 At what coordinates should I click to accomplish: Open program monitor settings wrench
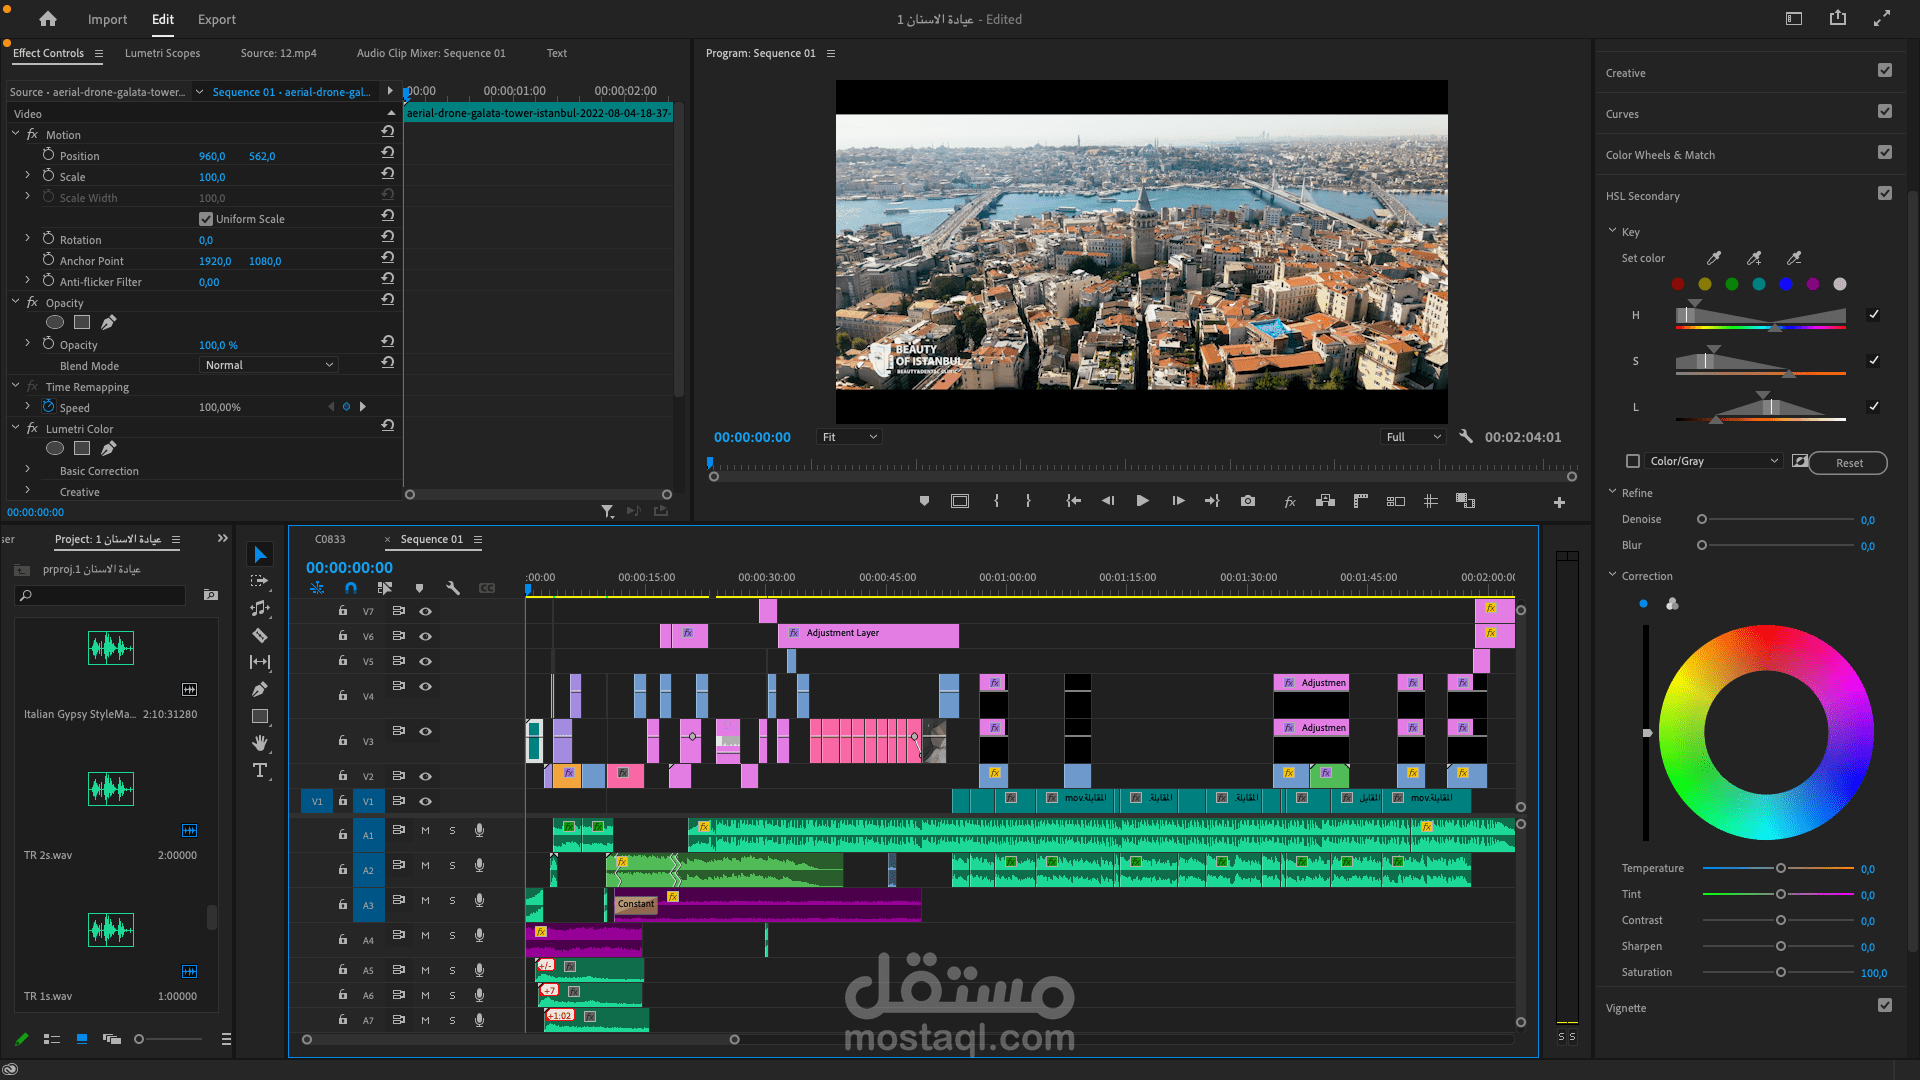tap(1466, 436)
